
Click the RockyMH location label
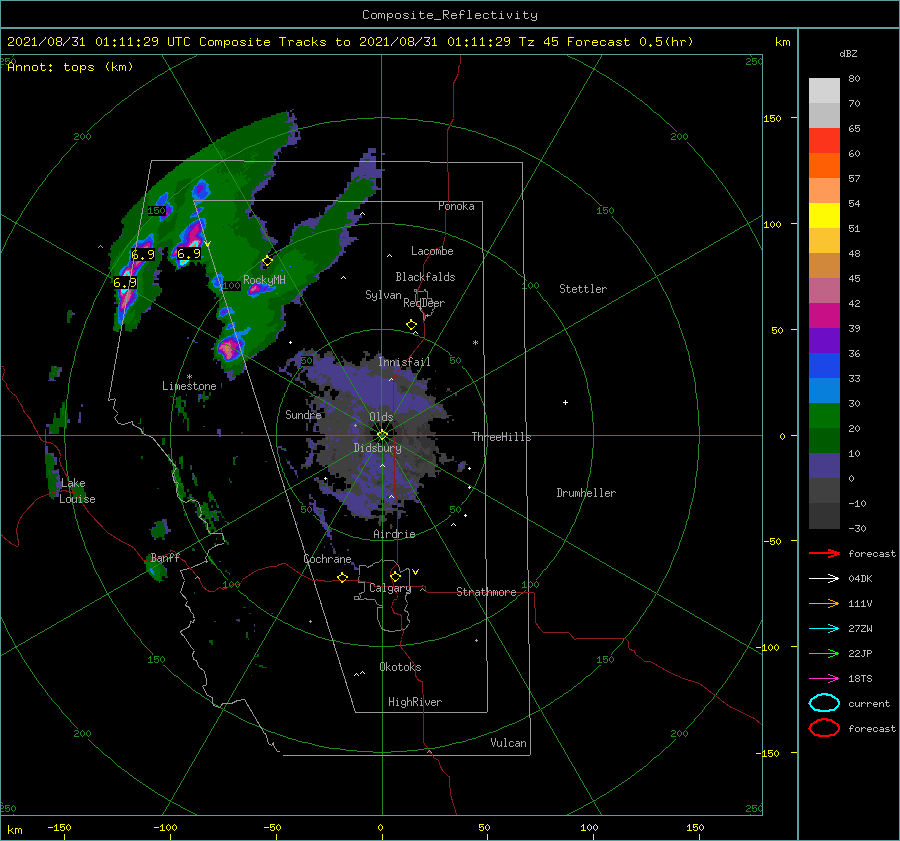pyautogui.click(x=264, y=280)
